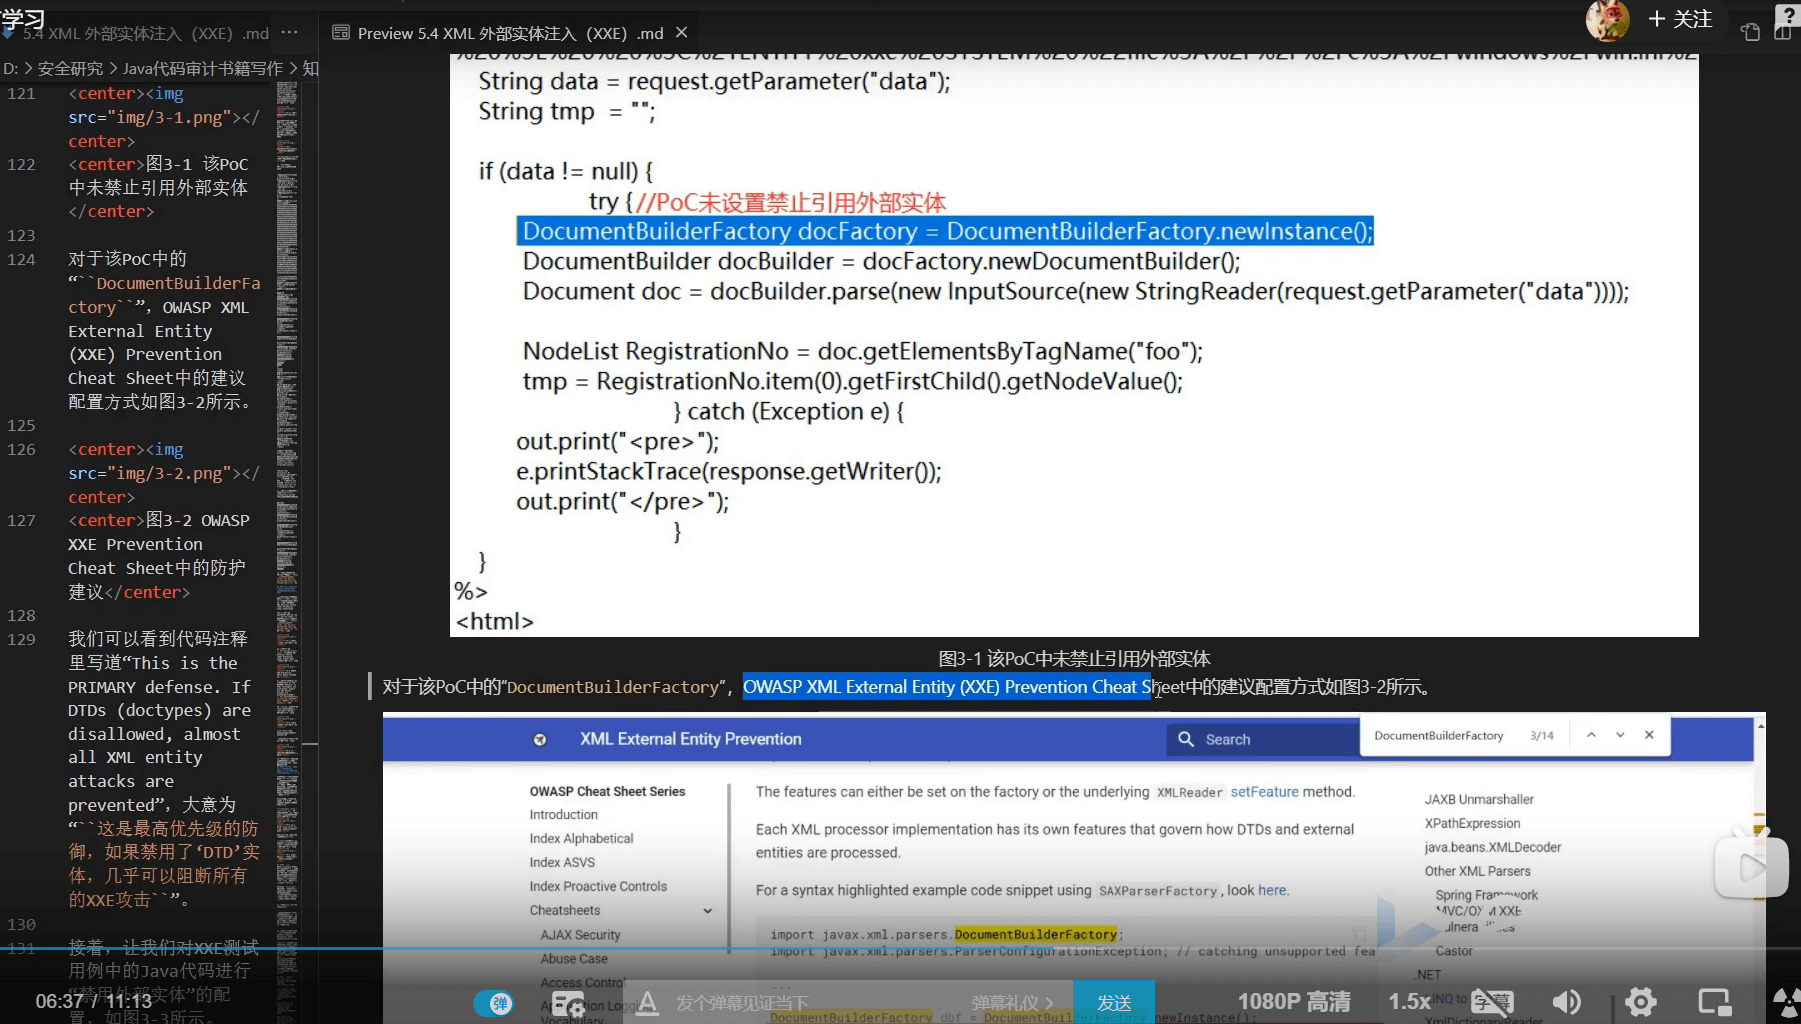Click editor line number 129
The height and width of the screenshot is (1024, 1801).
[x=21, y=639]
